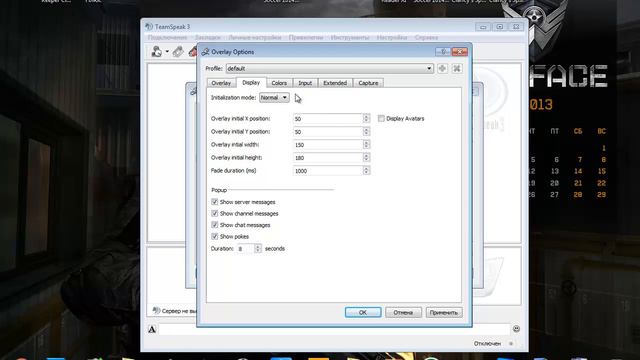Expand the Profile default dropdown
Image resolution: width=640 pixels, height=360 pixels.
tap(330, 69)
